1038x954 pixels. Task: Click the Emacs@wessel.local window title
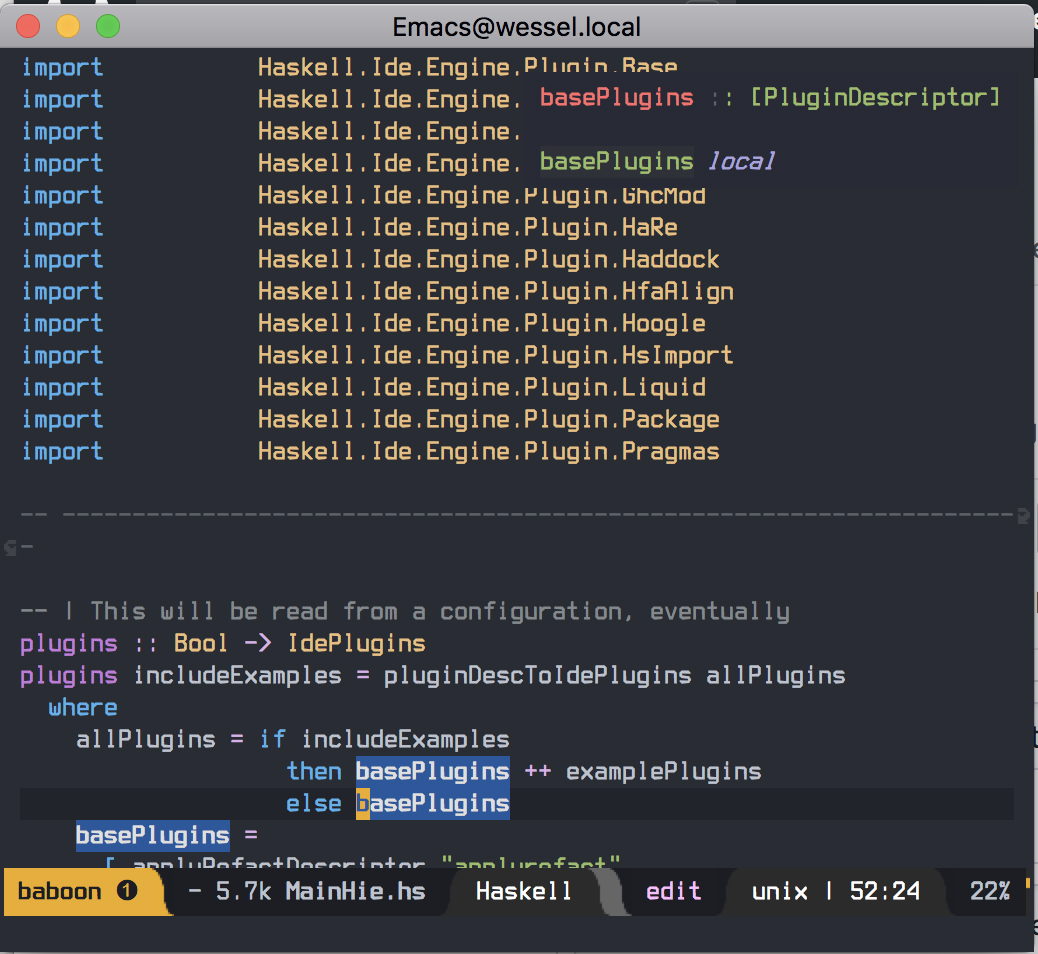pos(516,27)
